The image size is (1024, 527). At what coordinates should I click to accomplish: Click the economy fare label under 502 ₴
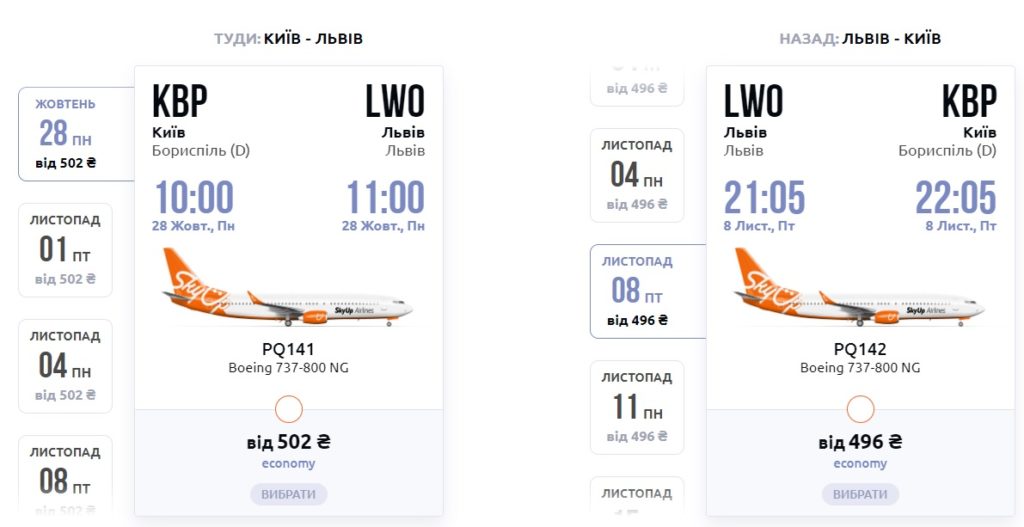click(288, 464)
